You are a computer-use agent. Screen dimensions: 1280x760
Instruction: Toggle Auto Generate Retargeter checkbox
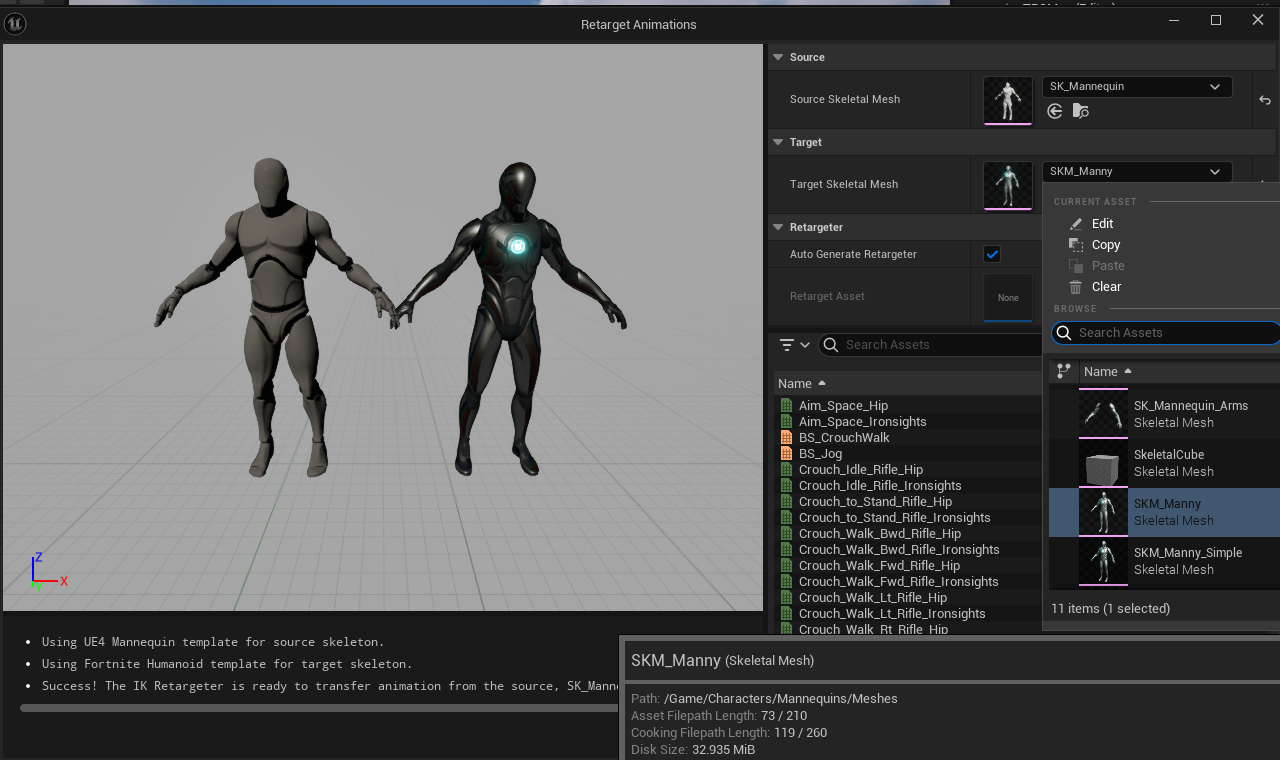(x=992, y=254)
